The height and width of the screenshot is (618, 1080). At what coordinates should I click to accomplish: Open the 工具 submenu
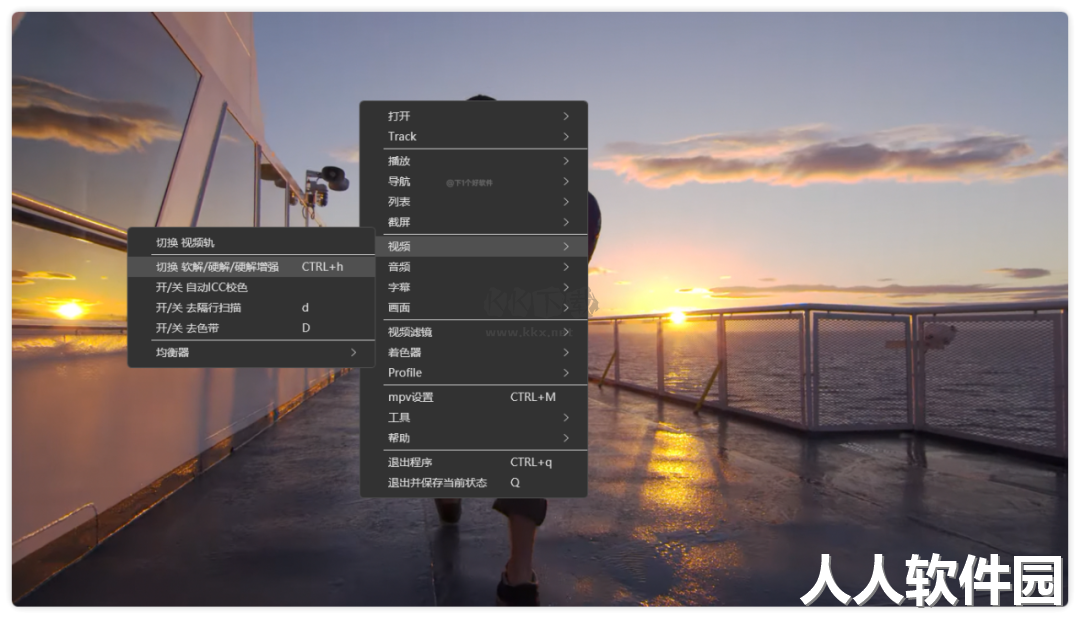point(474,418)
